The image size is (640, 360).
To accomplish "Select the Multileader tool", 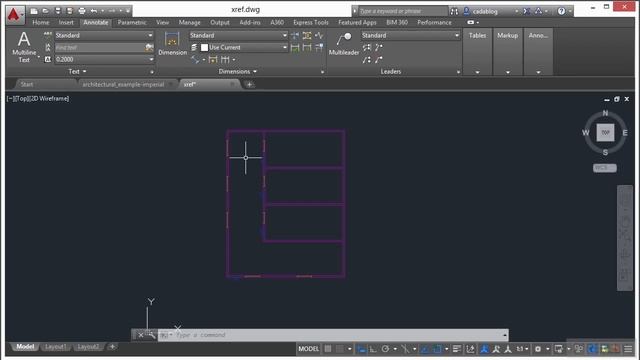I will pyautogui.click(x=344, y=43).
